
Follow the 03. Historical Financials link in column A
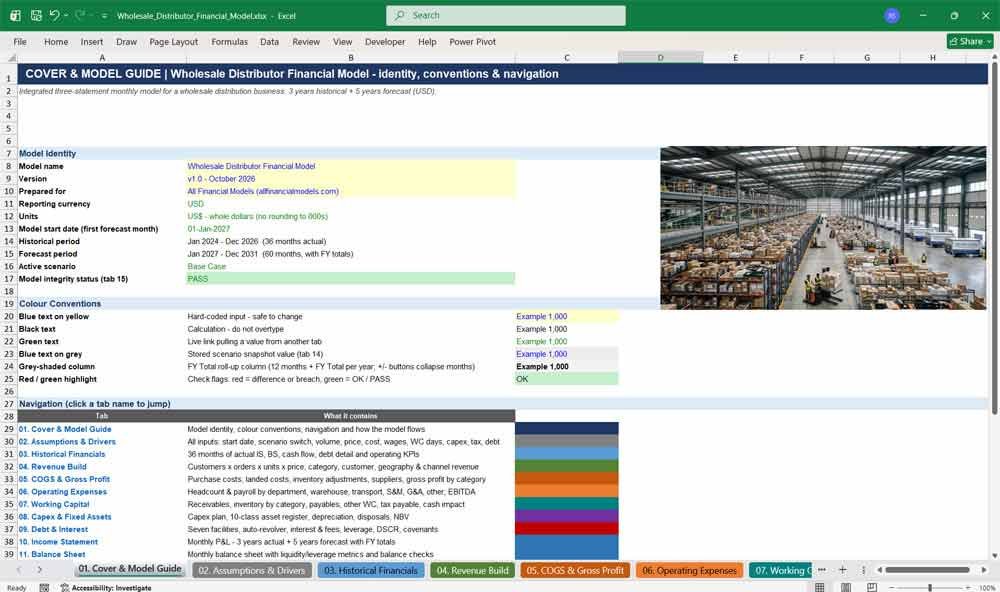pyautogui.click(x=62, y=454)
